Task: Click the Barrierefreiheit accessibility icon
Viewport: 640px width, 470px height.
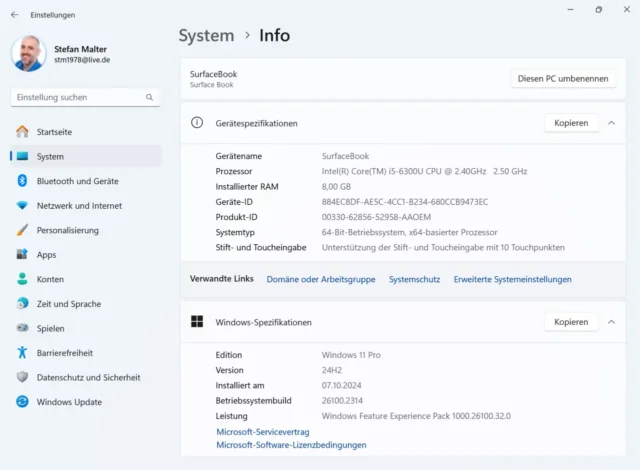Action: (x=22, y=353)
